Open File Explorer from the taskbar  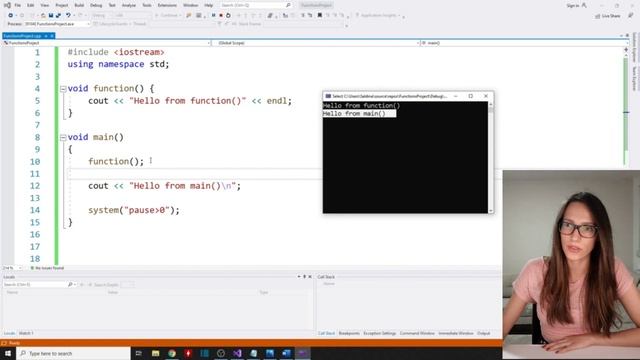(x=156, y=353)
